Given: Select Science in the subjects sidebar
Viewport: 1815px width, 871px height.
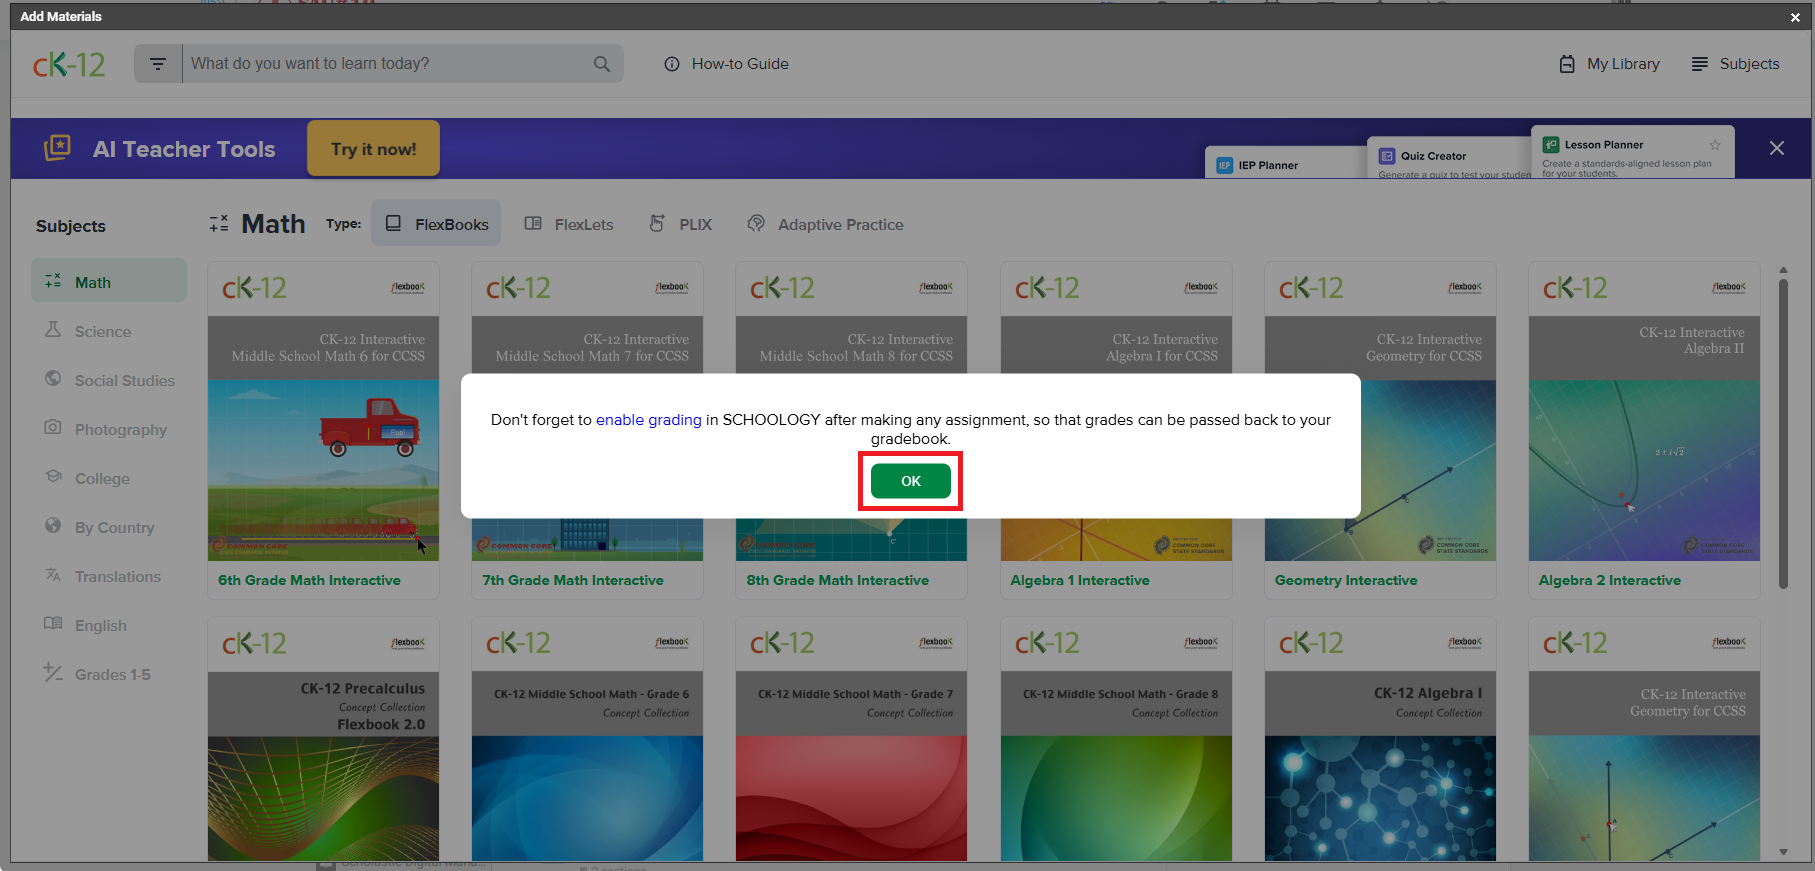Looking at the screenshot, I should [102, 332].
